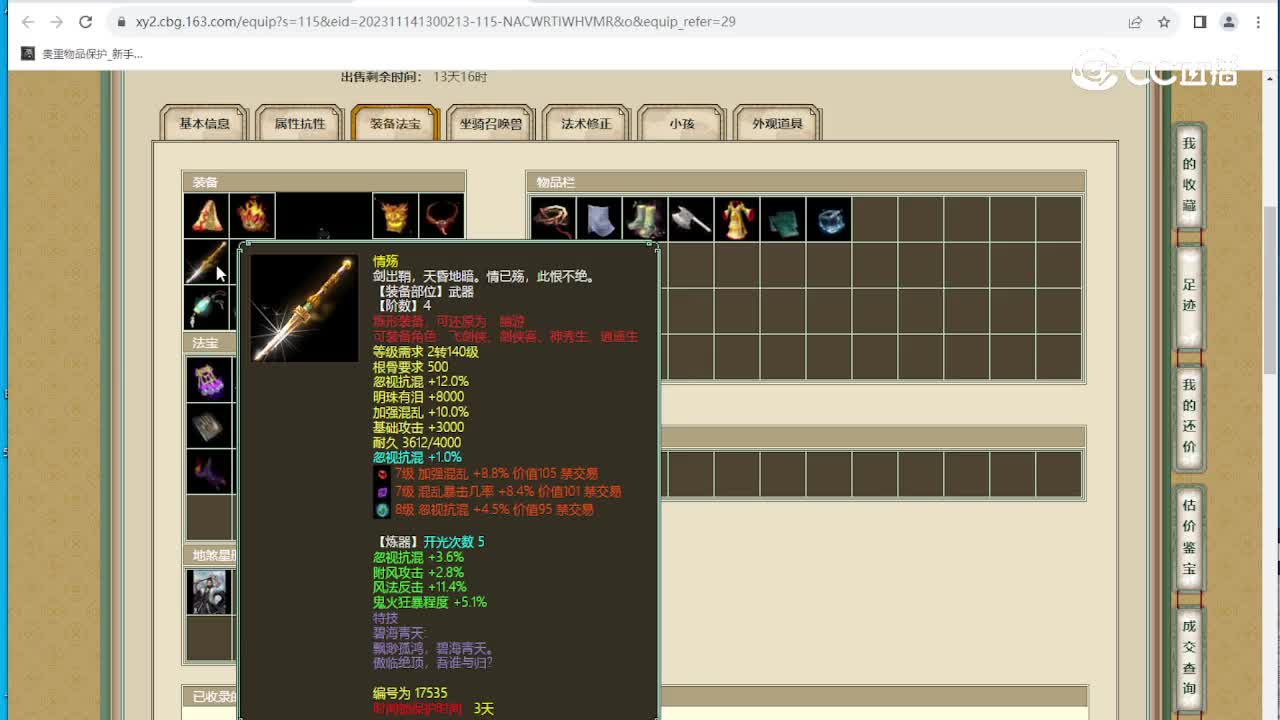Click the 编号为 17535 text
Screen dimensions: 1280x720
click(410, 693)
